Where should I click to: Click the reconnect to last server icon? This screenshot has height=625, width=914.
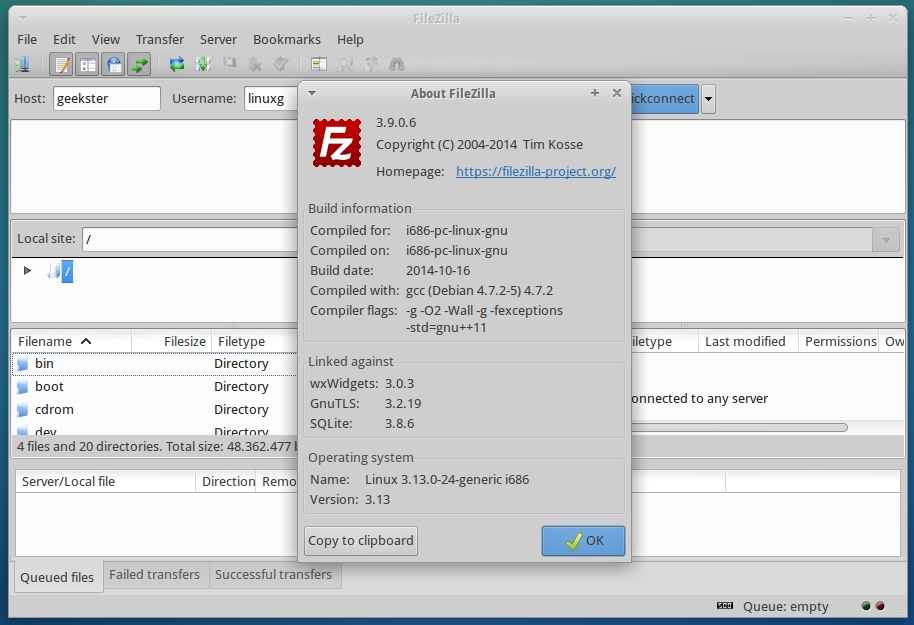tap(281, 64)
